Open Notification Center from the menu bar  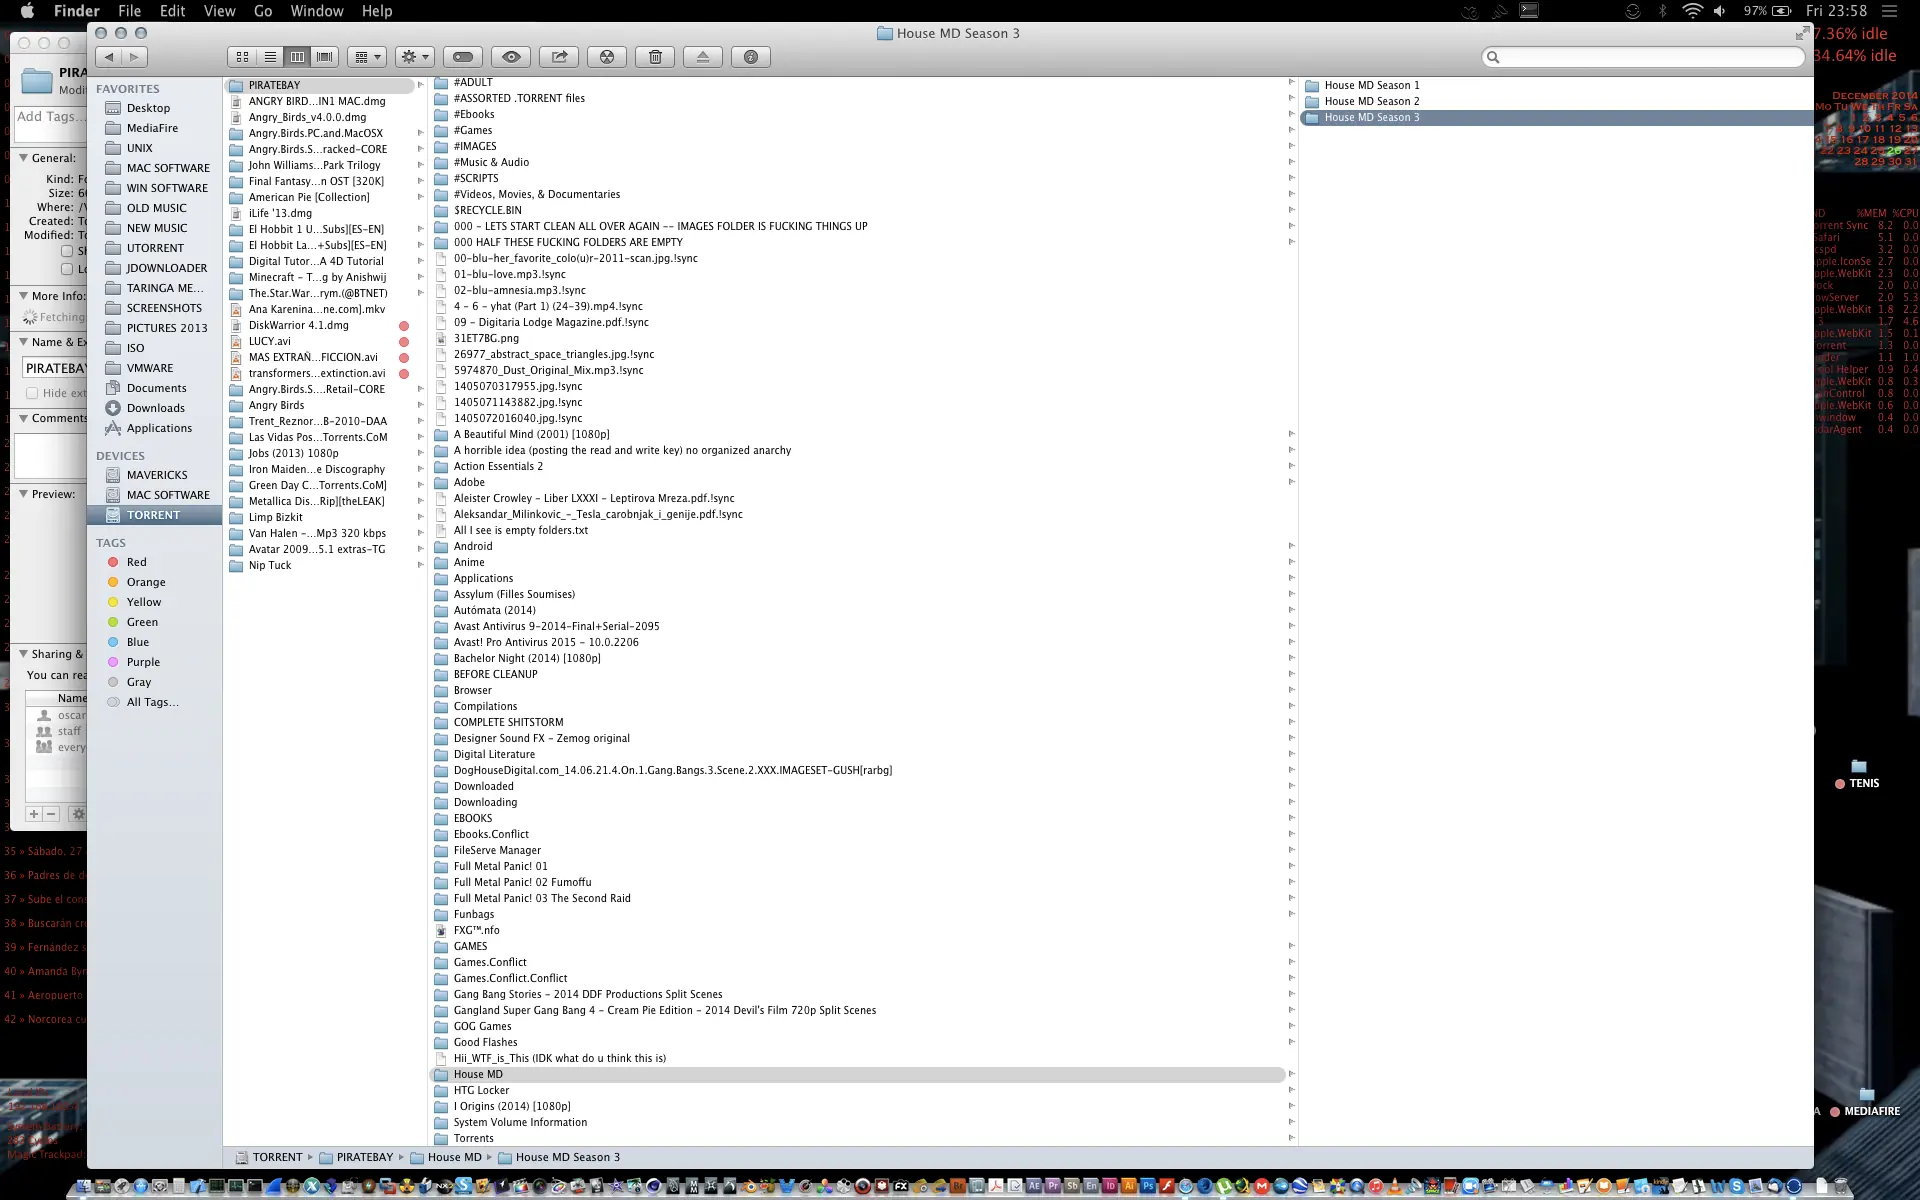(x=1889, y=11)
